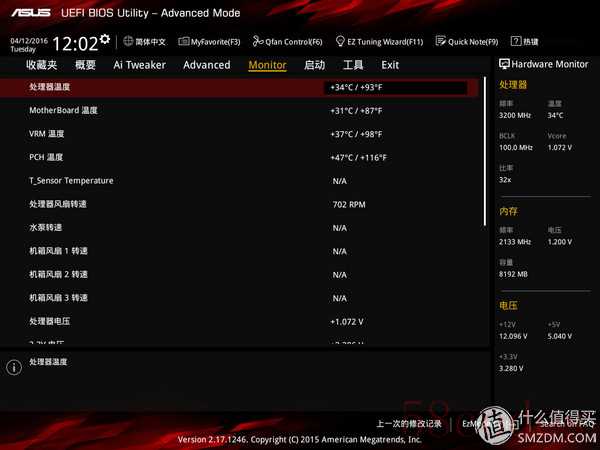
Task: Select 水泵转速 row
Action: pyautogui.click(x=239, y=228)
